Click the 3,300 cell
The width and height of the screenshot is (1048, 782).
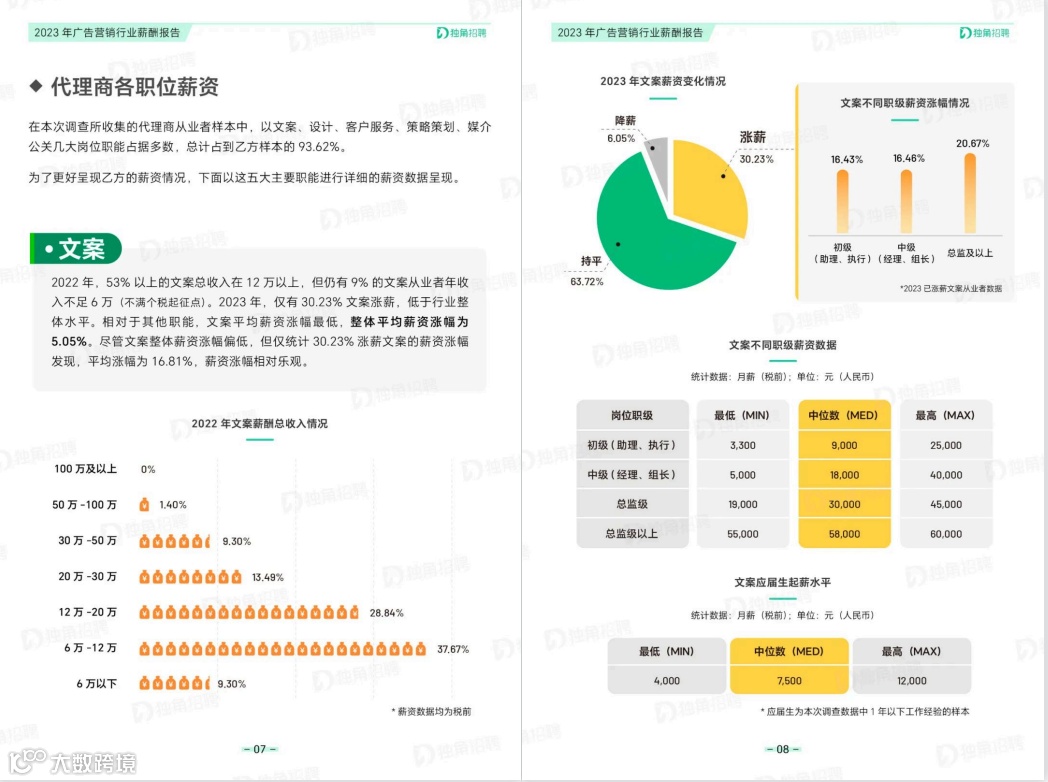[743, 445]
